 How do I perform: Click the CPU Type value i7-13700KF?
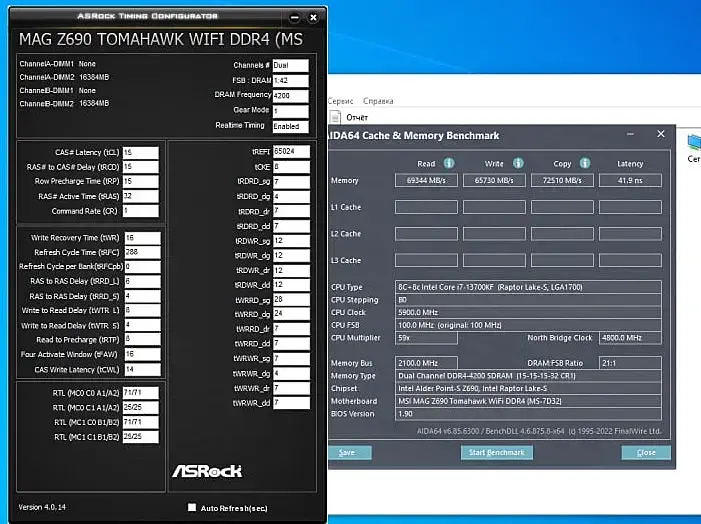(x=528, y=287)
